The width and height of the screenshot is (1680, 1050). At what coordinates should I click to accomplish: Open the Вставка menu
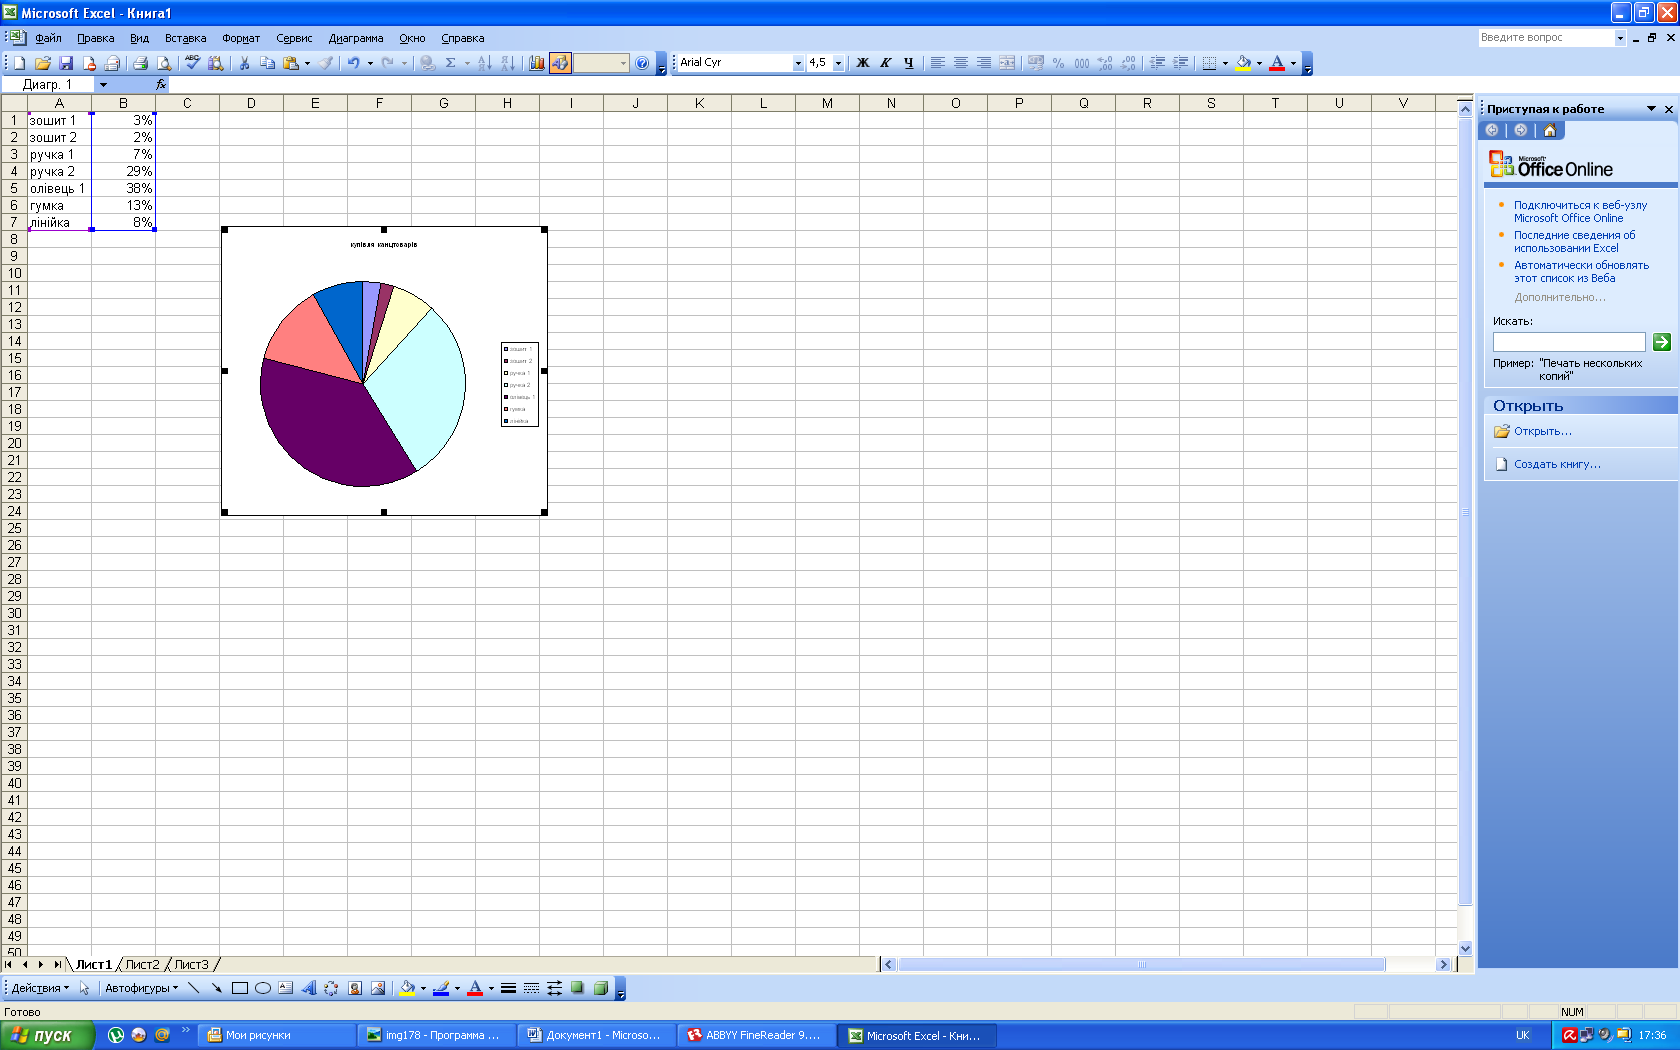point(185,38)
